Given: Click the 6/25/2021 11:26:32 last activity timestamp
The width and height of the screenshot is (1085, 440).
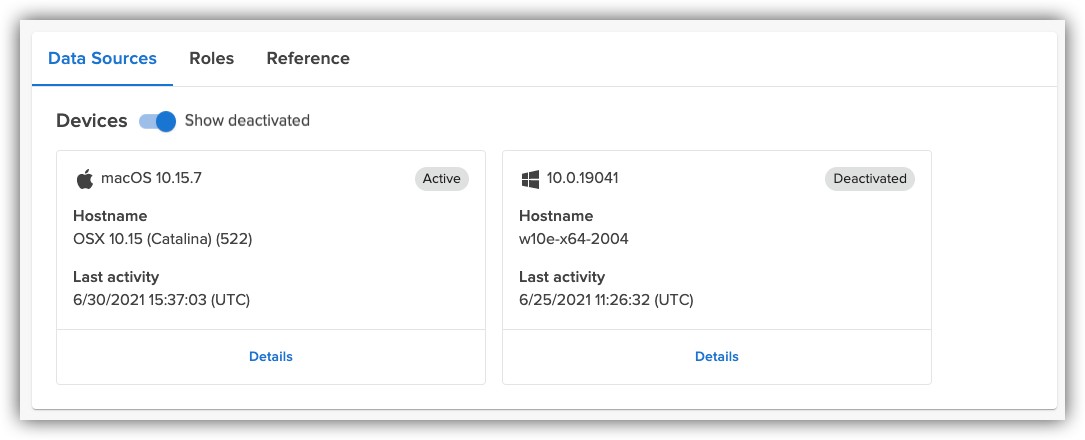Looking at the screenshot, I should pyautogui.click(x=606, y=299).
